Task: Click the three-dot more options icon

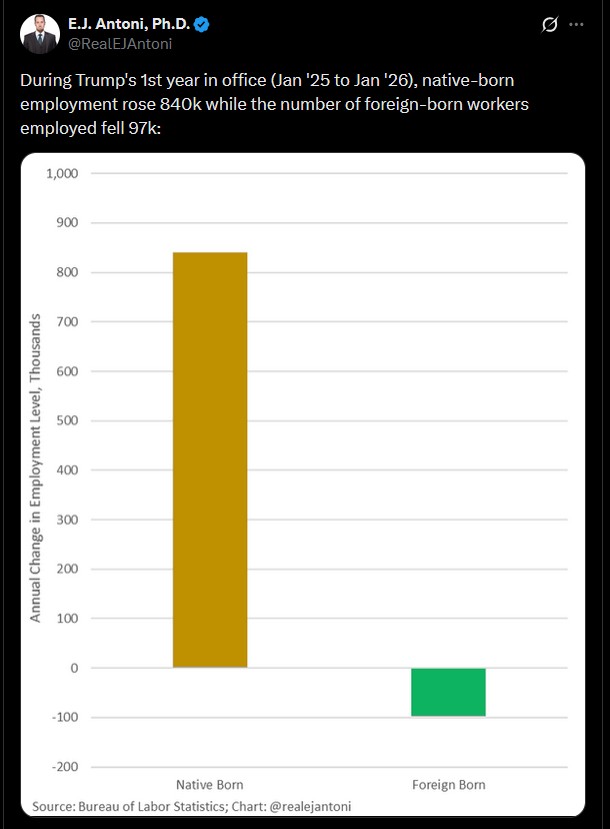Action: pyautogui.click(x=577, y=24)
